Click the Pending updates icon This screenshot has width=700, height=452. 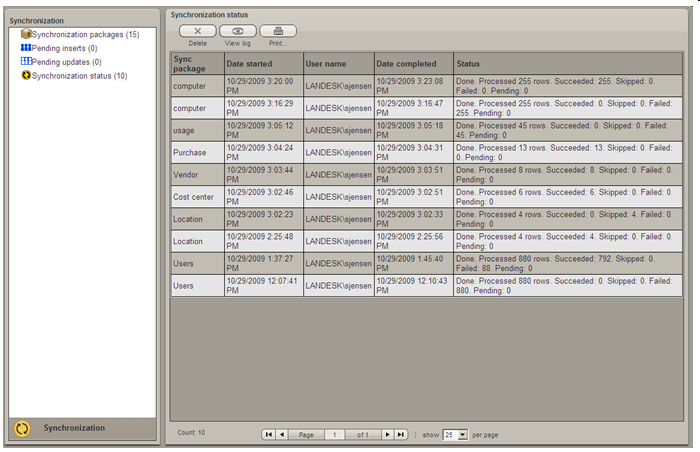click(26, 61)
